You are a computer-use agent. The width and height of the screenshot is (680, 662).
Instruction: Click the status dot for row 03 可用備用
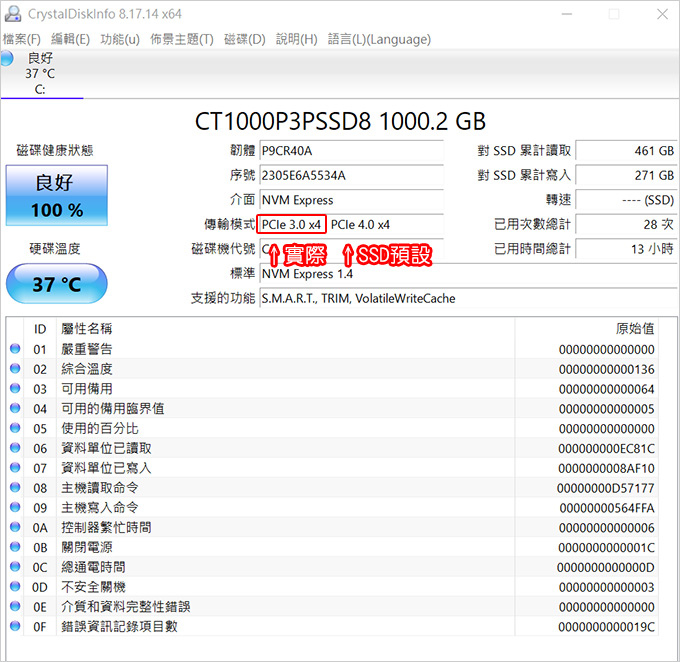click(15, 388)
